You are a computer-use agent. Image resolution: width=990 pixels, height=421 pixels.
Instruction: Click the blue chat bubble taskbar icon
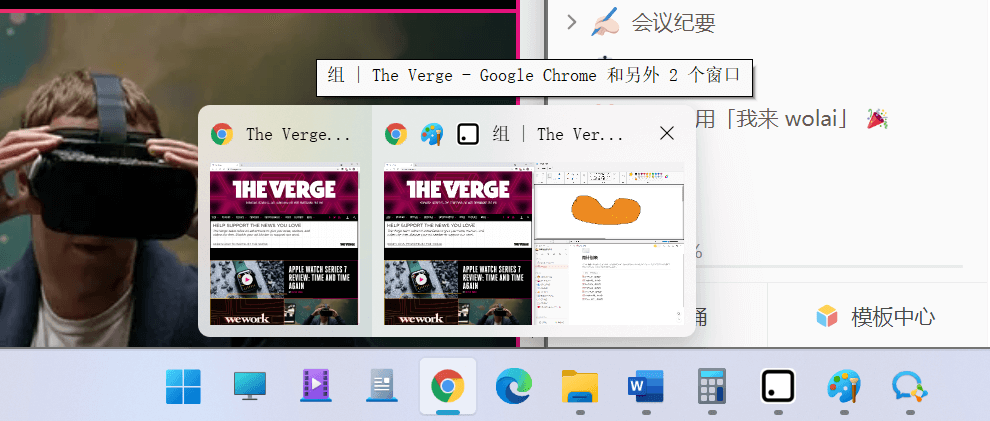(909, 386)
